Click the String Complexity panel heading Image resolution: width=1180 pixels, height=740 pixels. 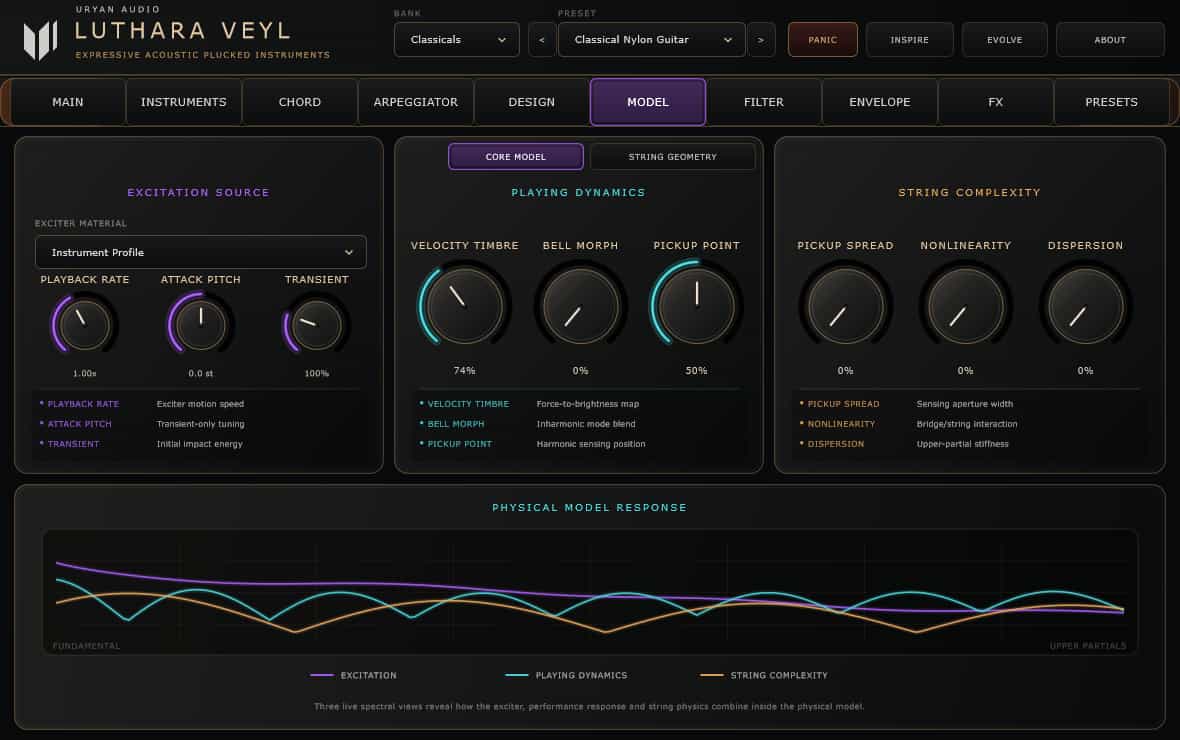coord(969,193)
